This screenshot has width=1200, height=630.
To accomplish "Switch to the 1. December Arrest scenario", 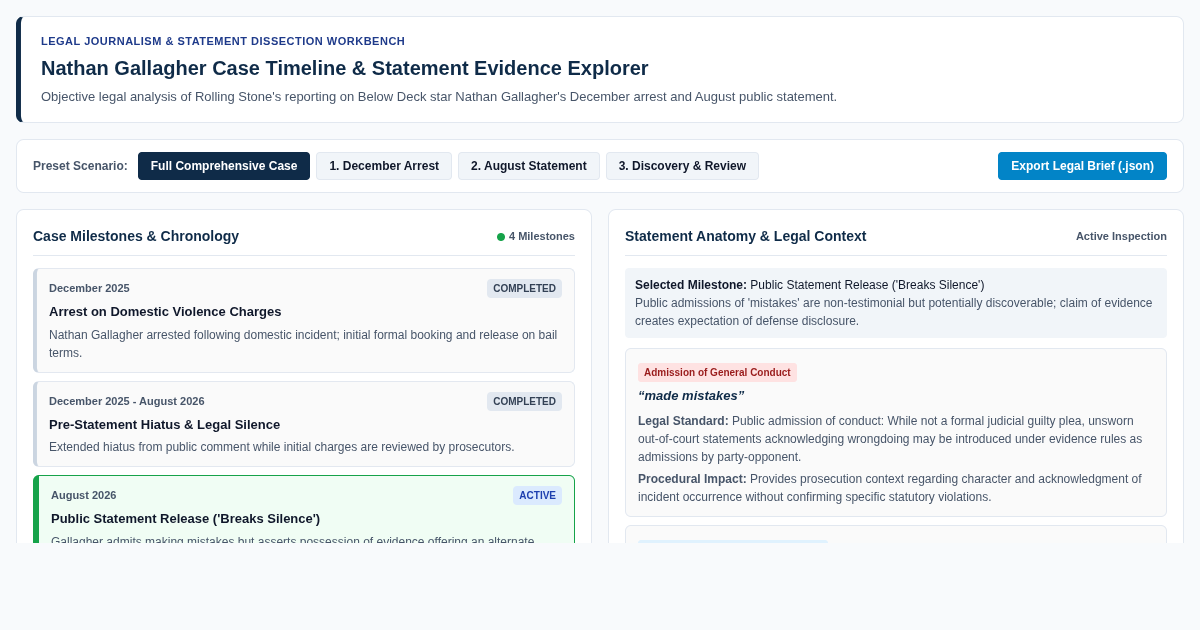I will (x=384, y=166).
